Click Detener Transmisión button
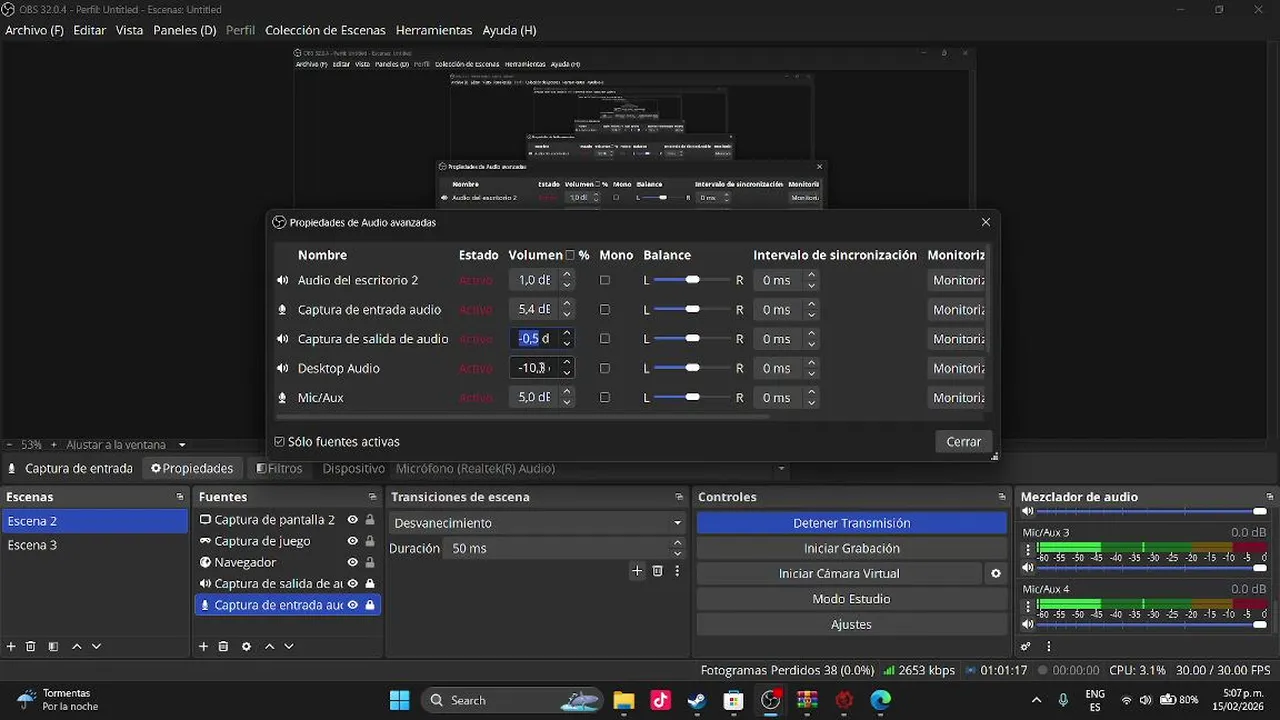1280x720 pixels. 851,523
